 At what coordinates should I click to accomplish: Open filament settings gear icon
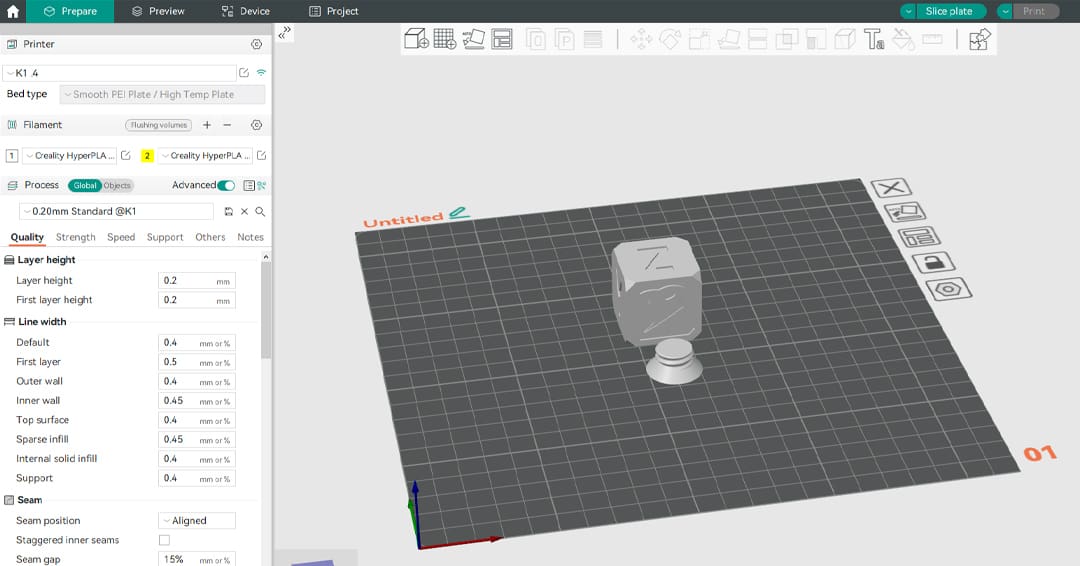point(256,125)
